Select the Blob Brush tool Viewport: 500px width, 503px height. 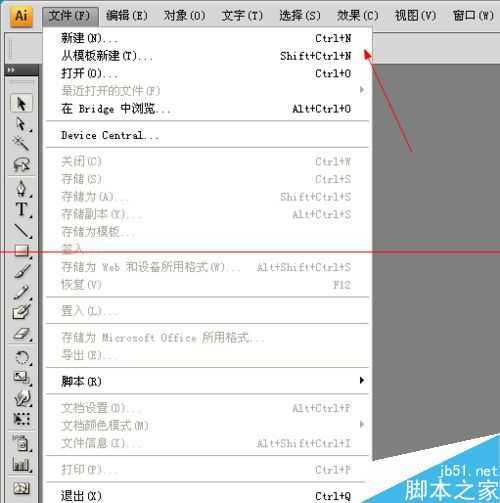click(21, 313)
